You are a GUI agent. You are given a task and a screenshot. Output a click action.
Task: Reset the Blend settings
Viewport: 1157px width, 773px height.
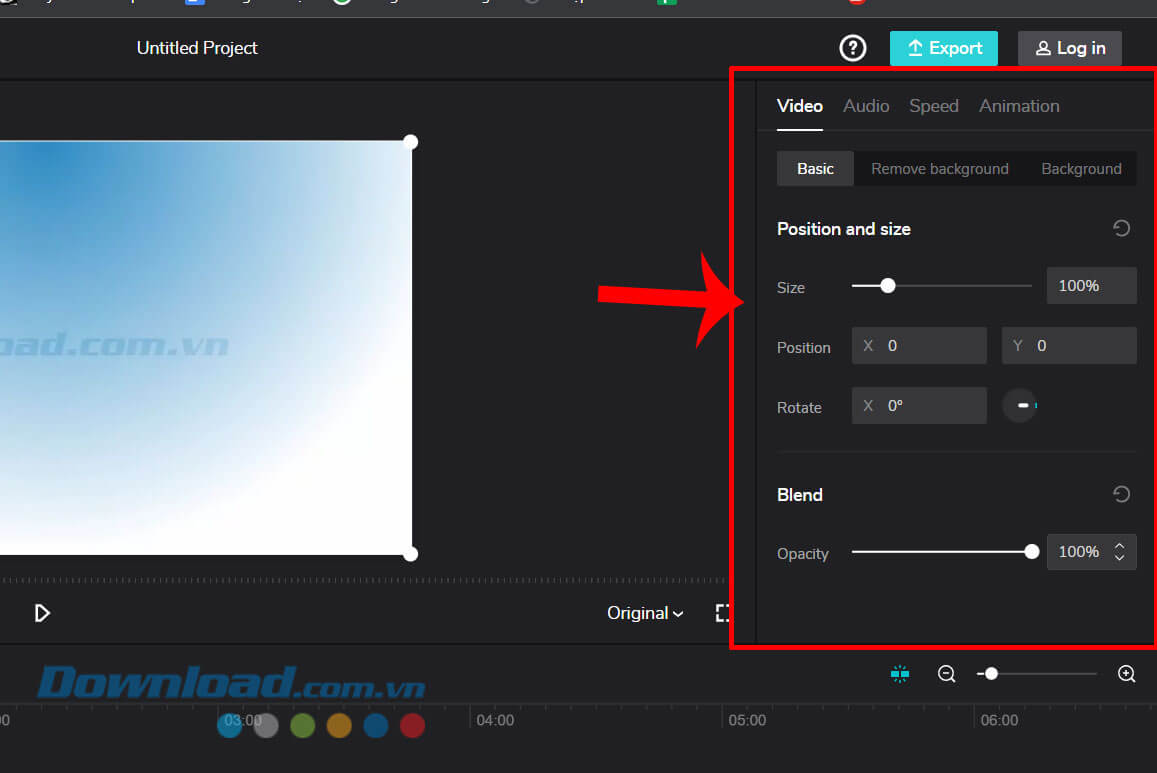1121,495
